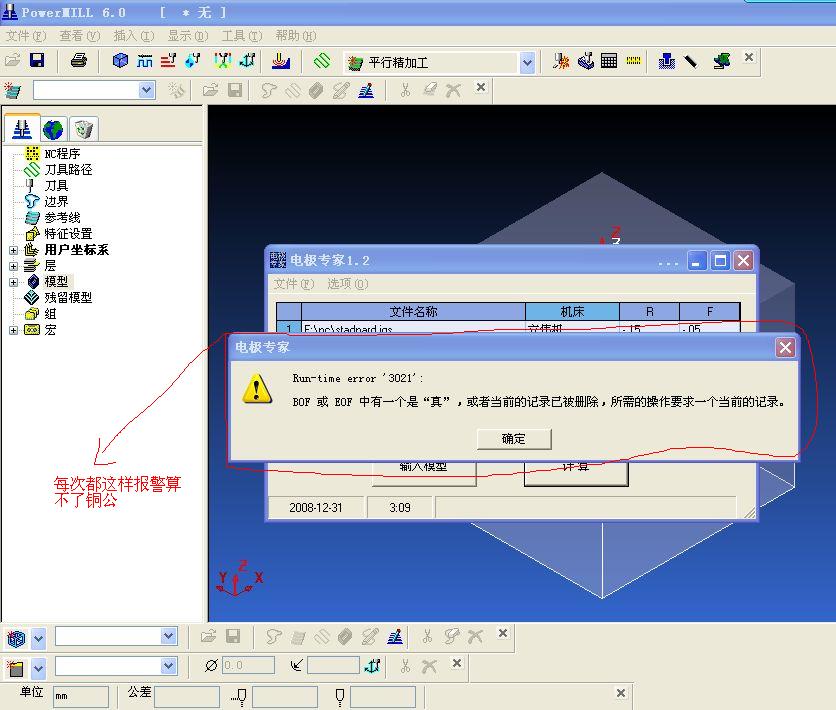
Task: Open the tool toolbar name dropdown
Action: tap(169, 665)
